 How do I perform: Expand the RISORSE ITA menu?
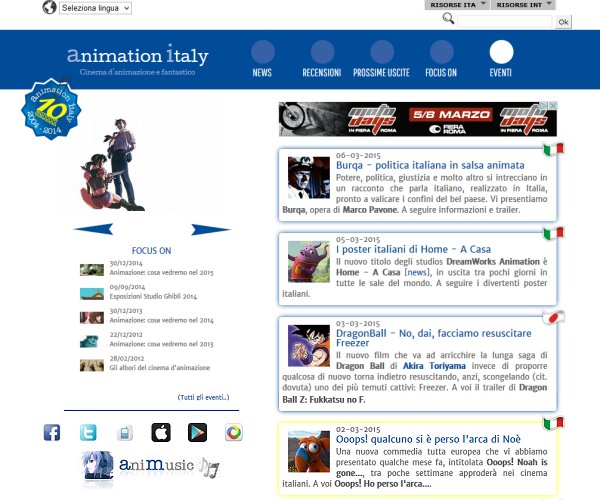pyautogui.click(x=457, y=5)
